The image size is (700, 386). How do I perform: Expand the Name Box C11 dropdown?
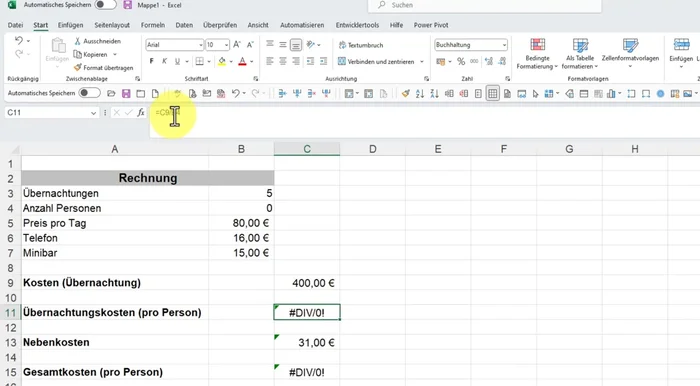point(93,113)
